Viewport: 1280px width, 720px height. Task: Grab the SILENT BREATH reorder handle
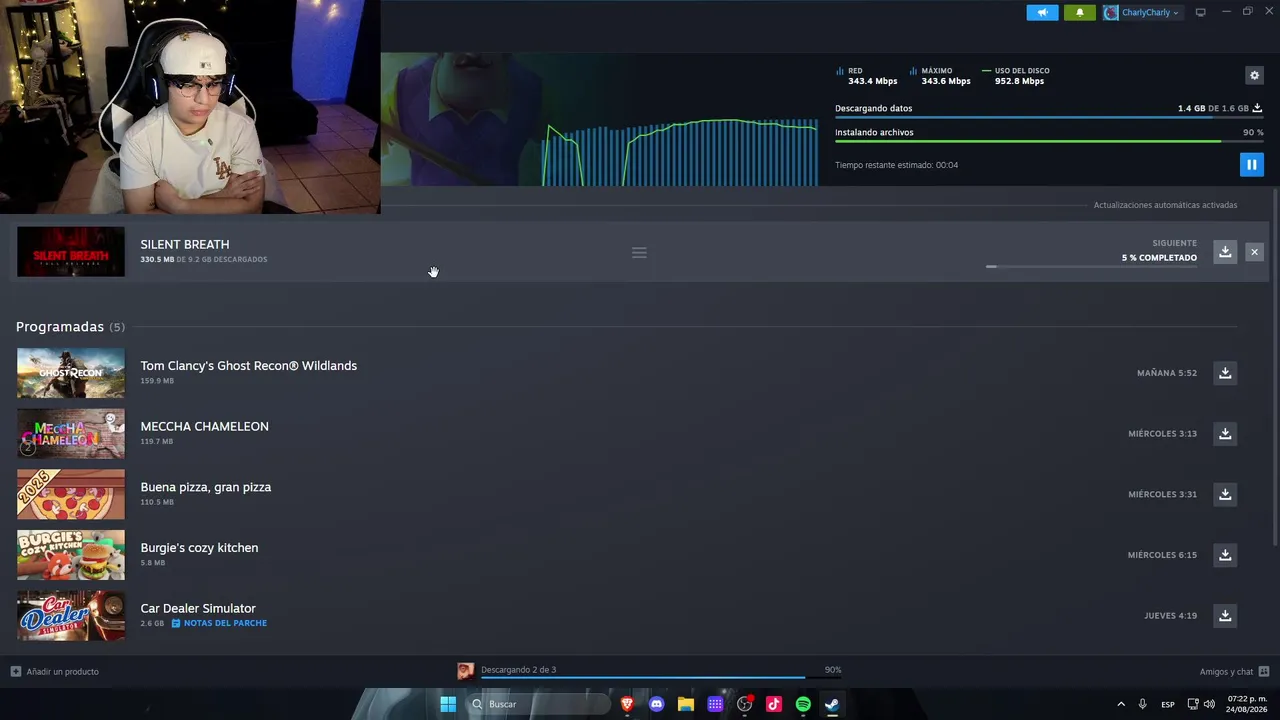coord(639,252)
